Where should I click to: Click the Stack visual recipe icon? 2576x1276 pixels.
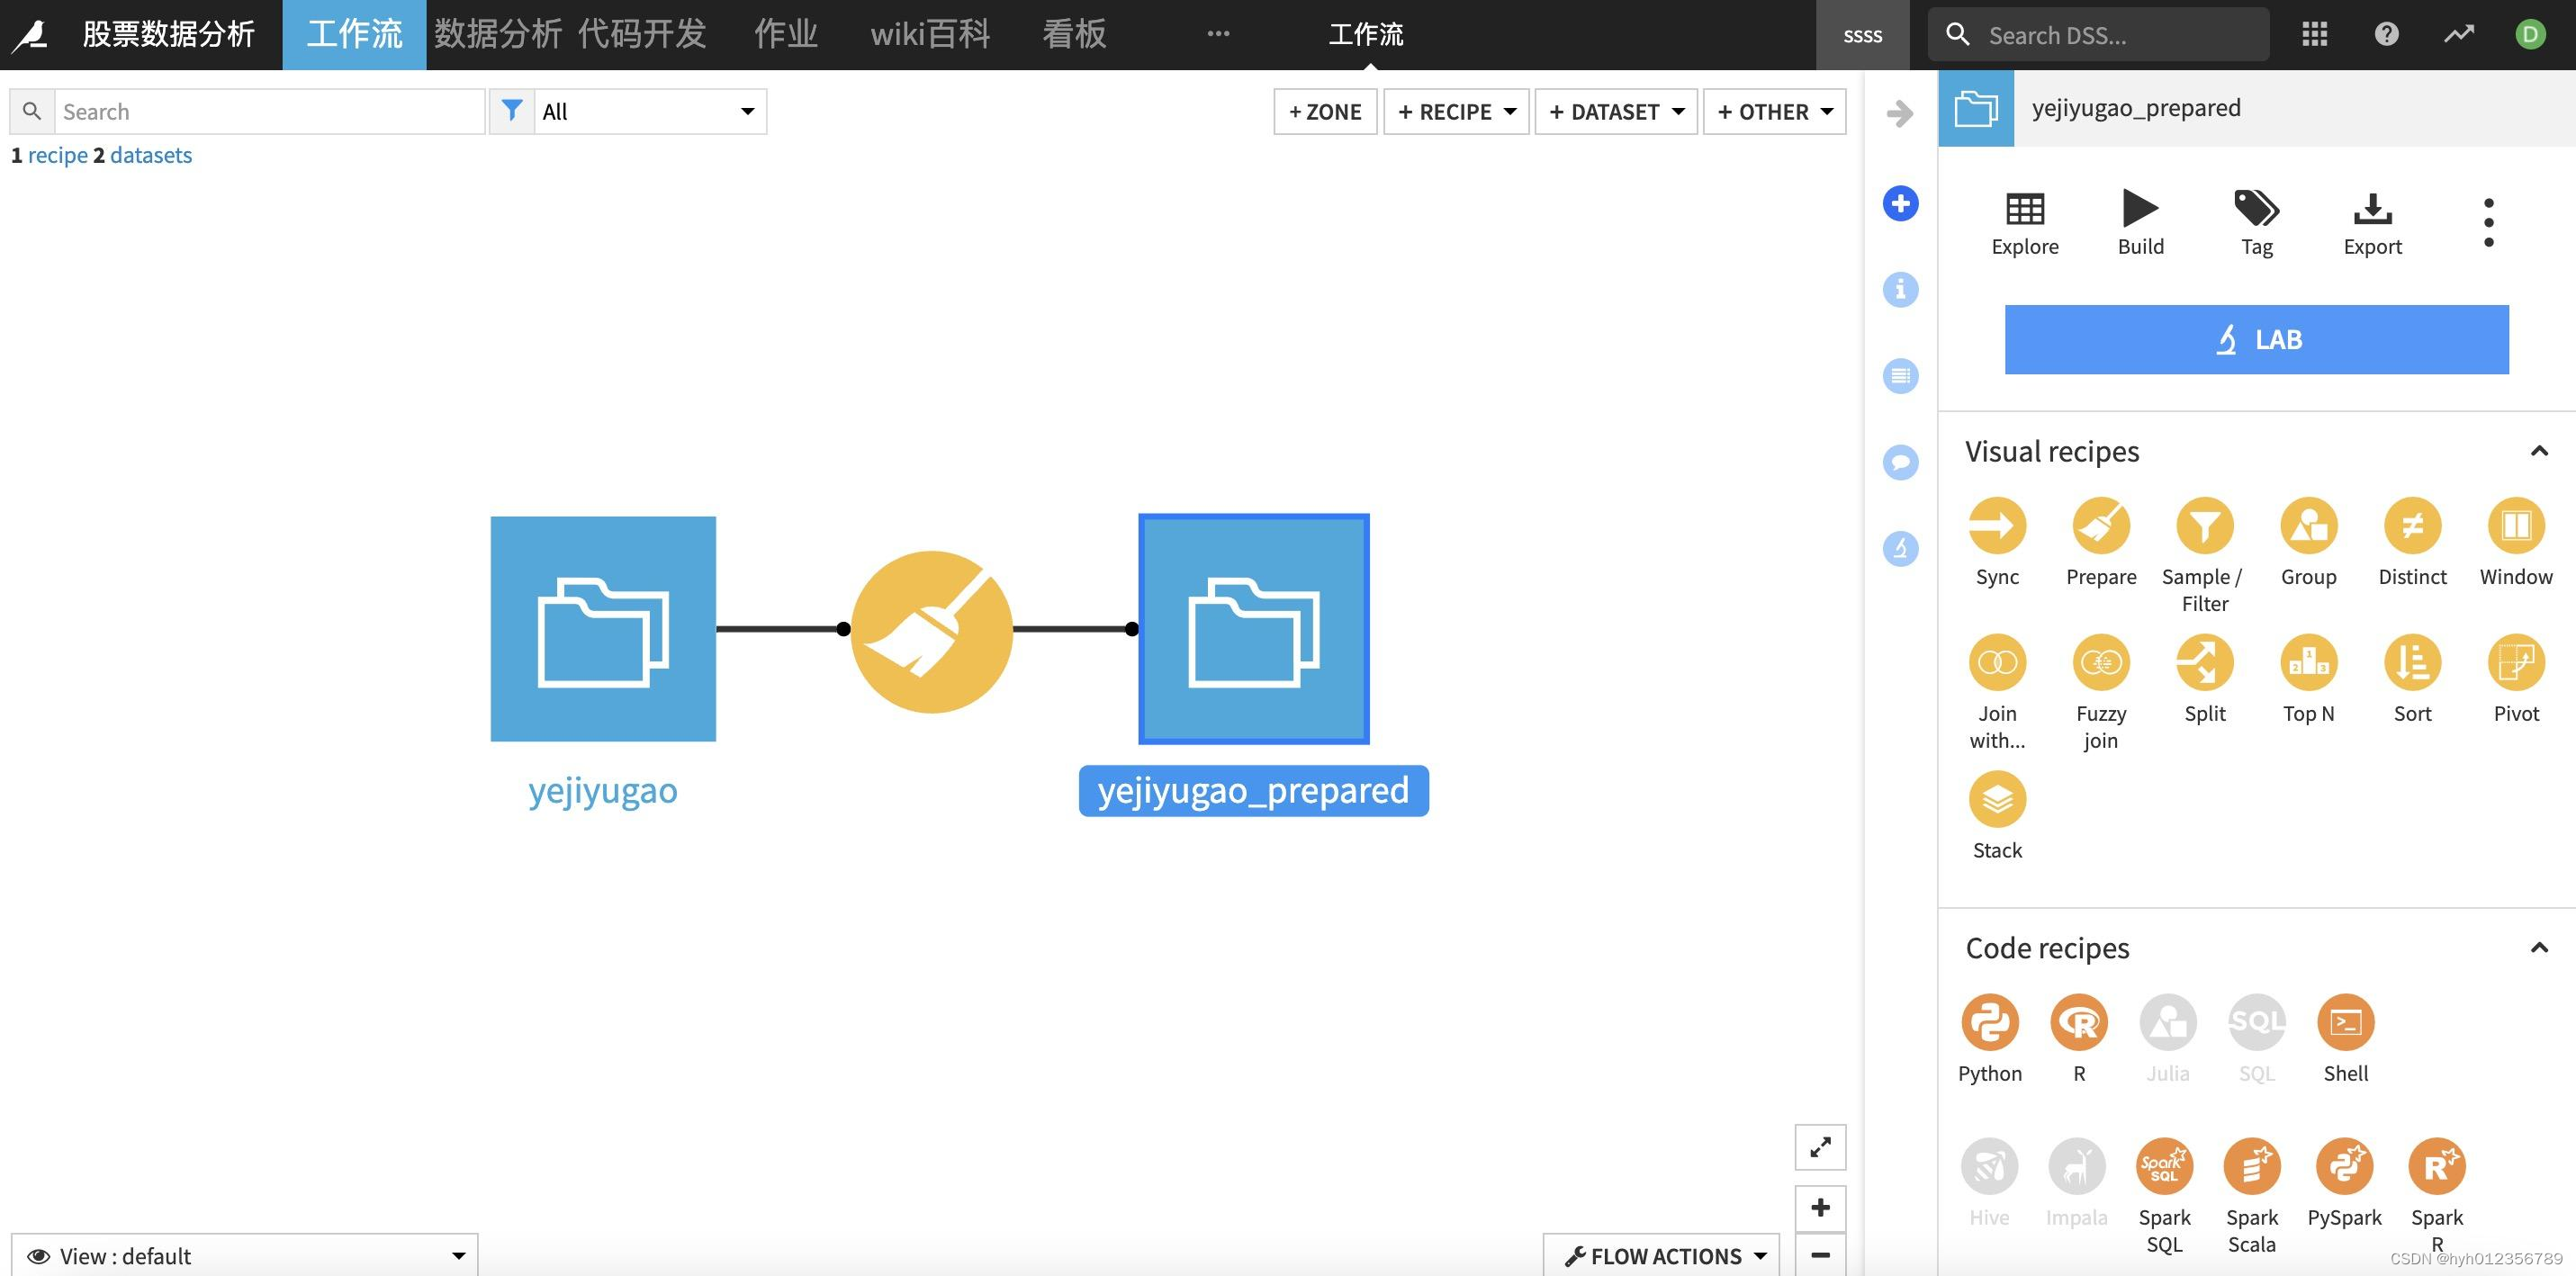point(1996,800)
